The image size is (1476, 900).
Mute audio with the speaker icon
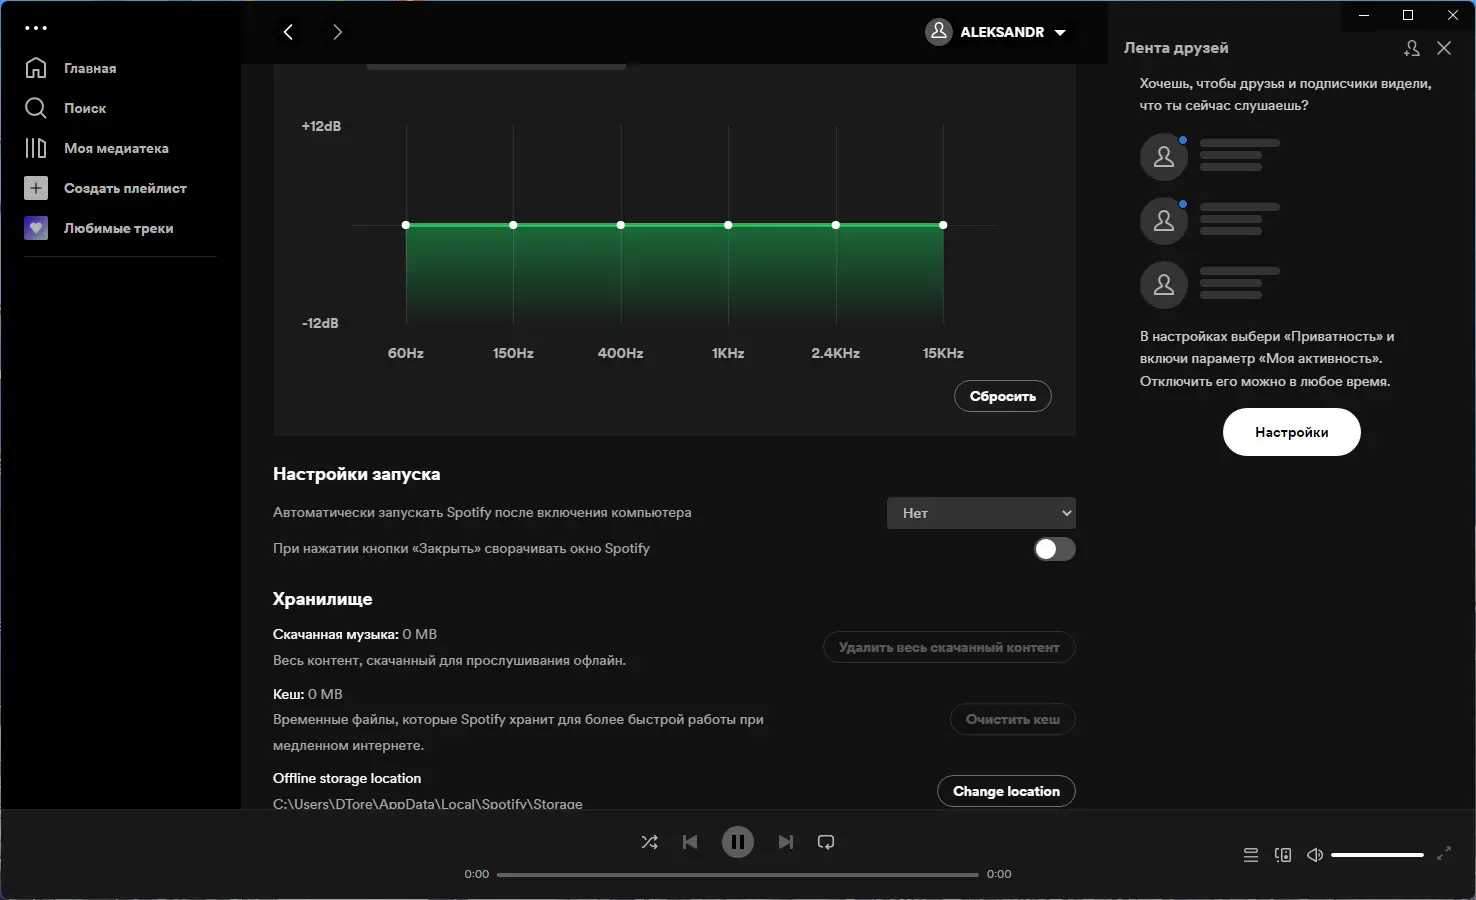(1315, 855)
